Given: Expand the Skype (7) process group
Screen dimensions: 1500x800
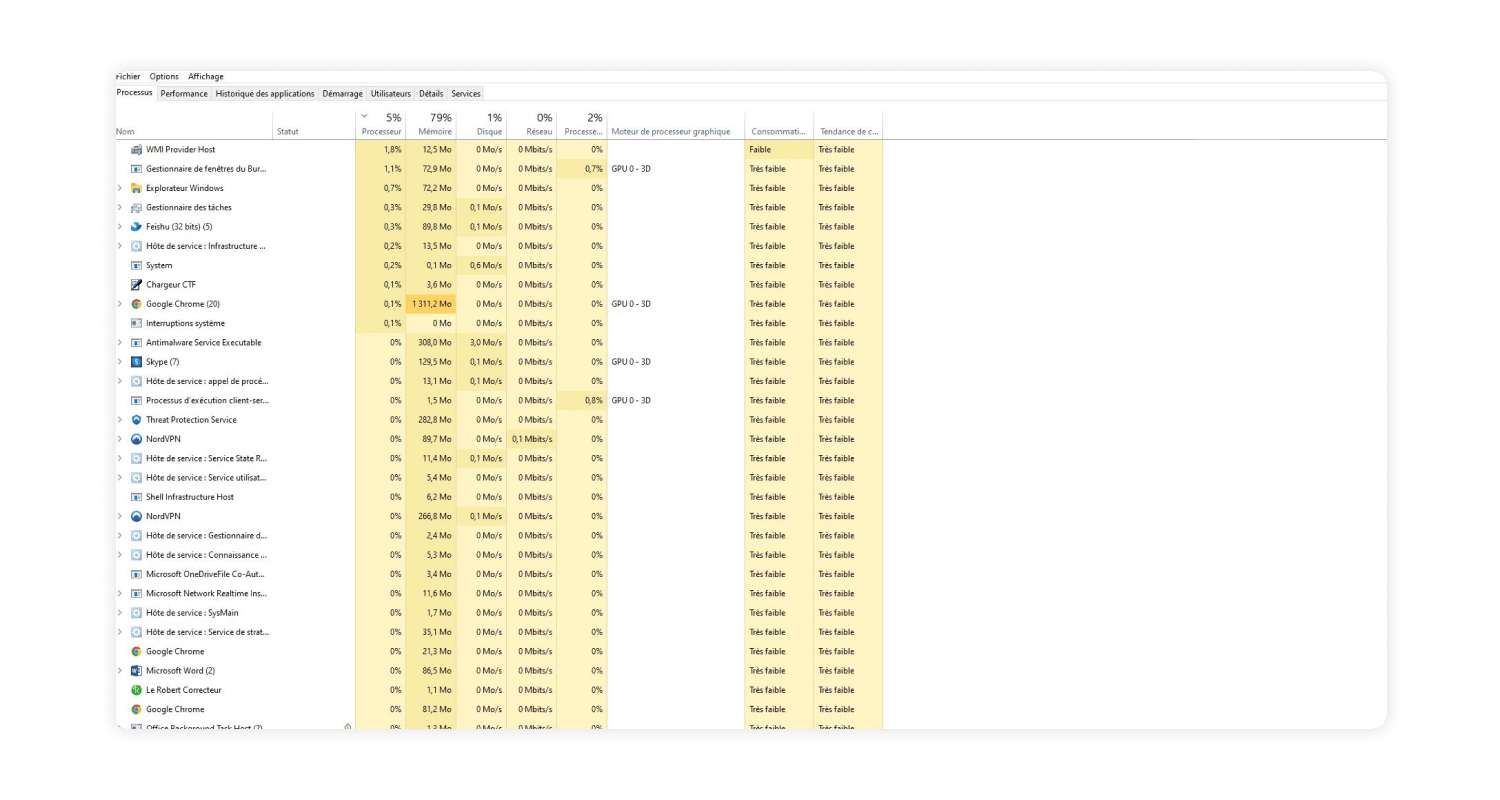Looking at the screenshot, I should (x=120, y=362).
